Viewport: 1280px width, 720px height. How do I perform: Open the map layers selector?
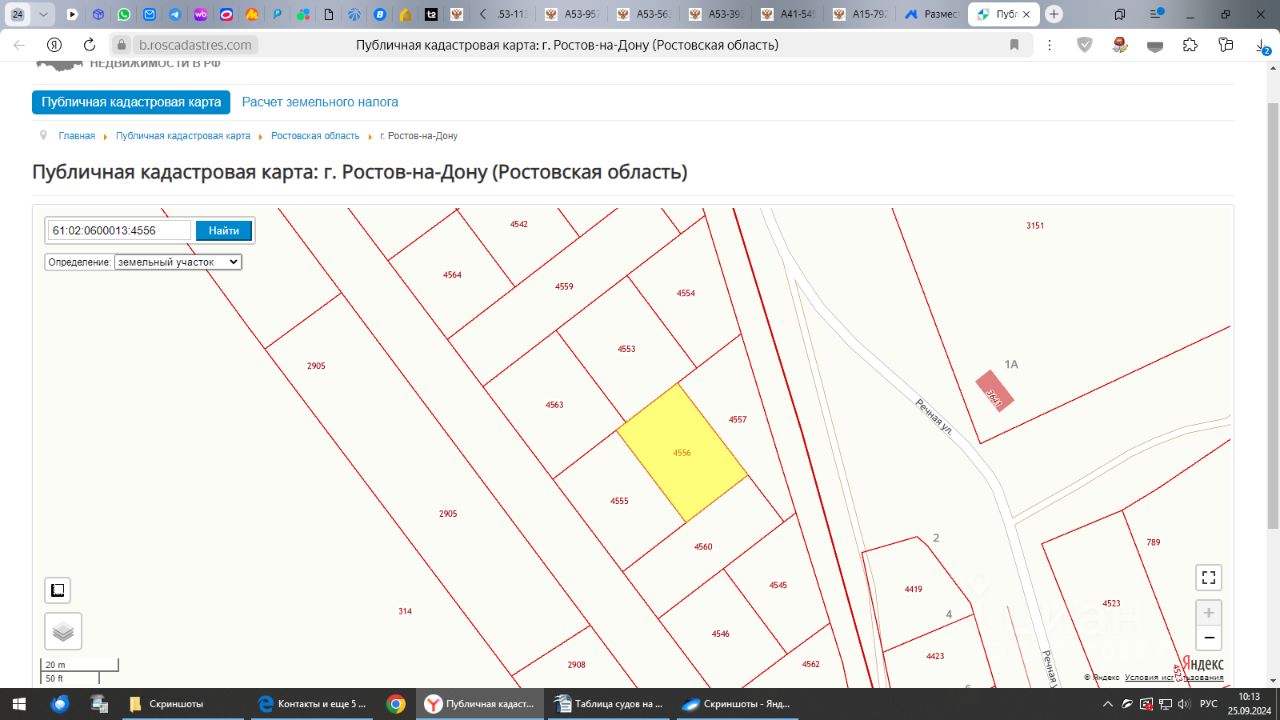[63, 632]
